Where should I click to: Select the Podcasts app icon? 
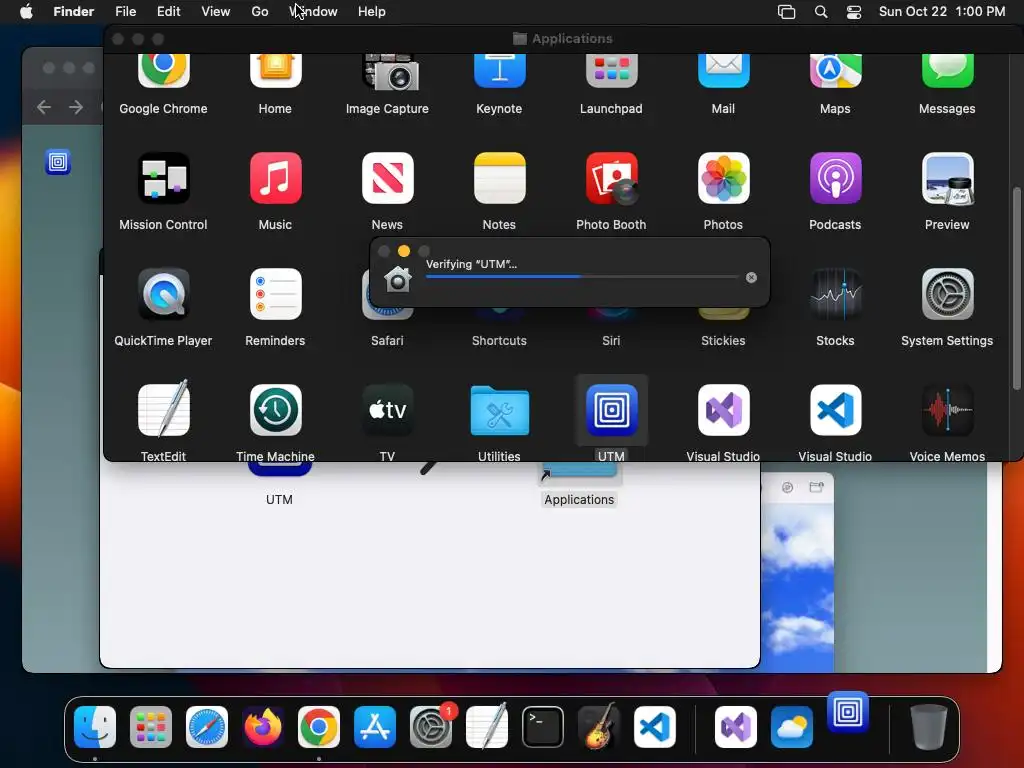pyautogui.click(x=835, y=178)
